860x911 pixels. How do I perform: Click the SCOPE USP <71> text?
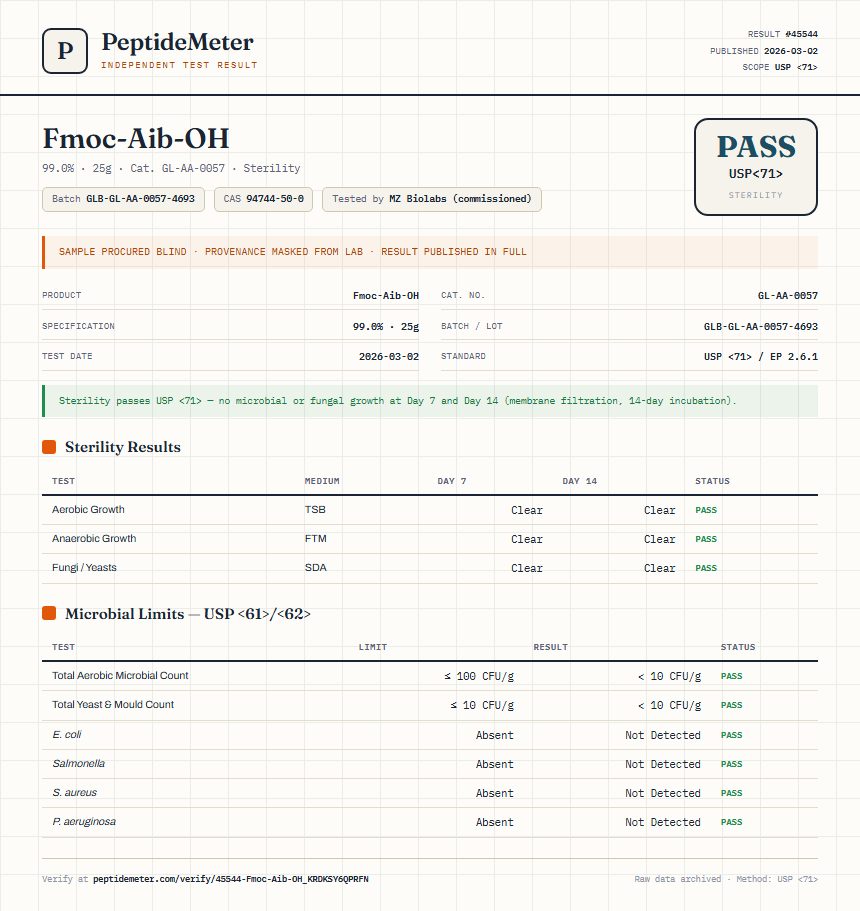(780, 67)
